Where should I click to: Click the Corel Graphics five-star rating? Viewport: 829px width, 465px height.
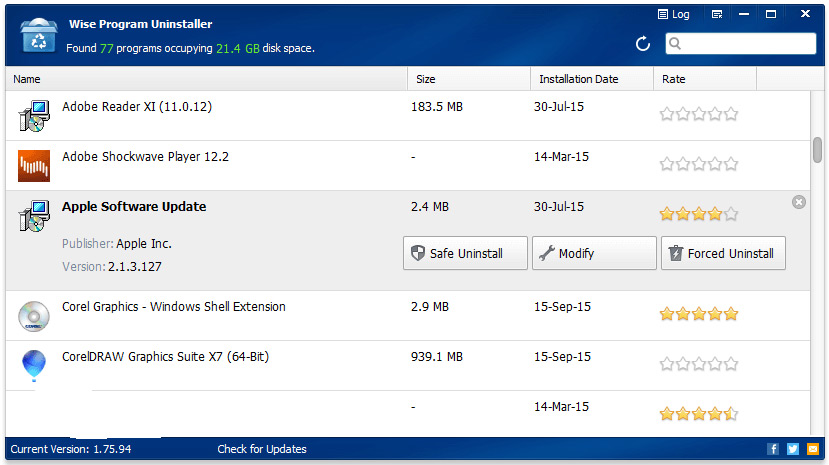point(698,314)
